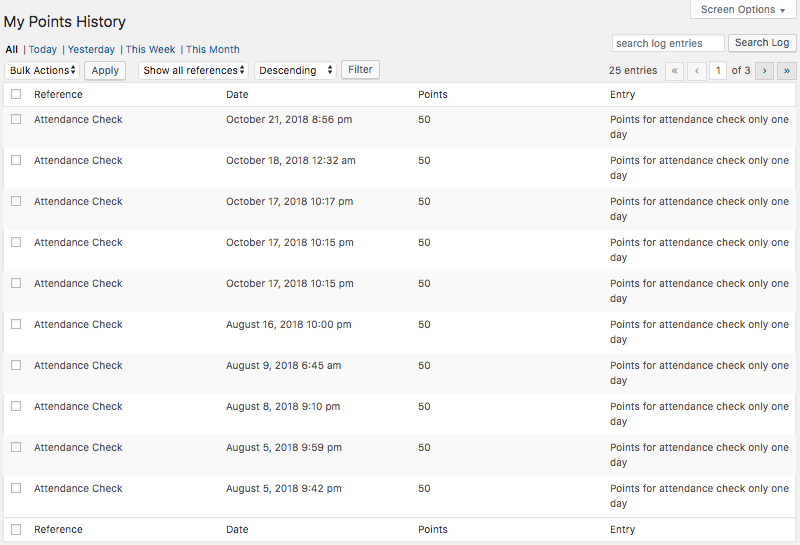Open the Bulk Actions dropdown

pos(42,70)
